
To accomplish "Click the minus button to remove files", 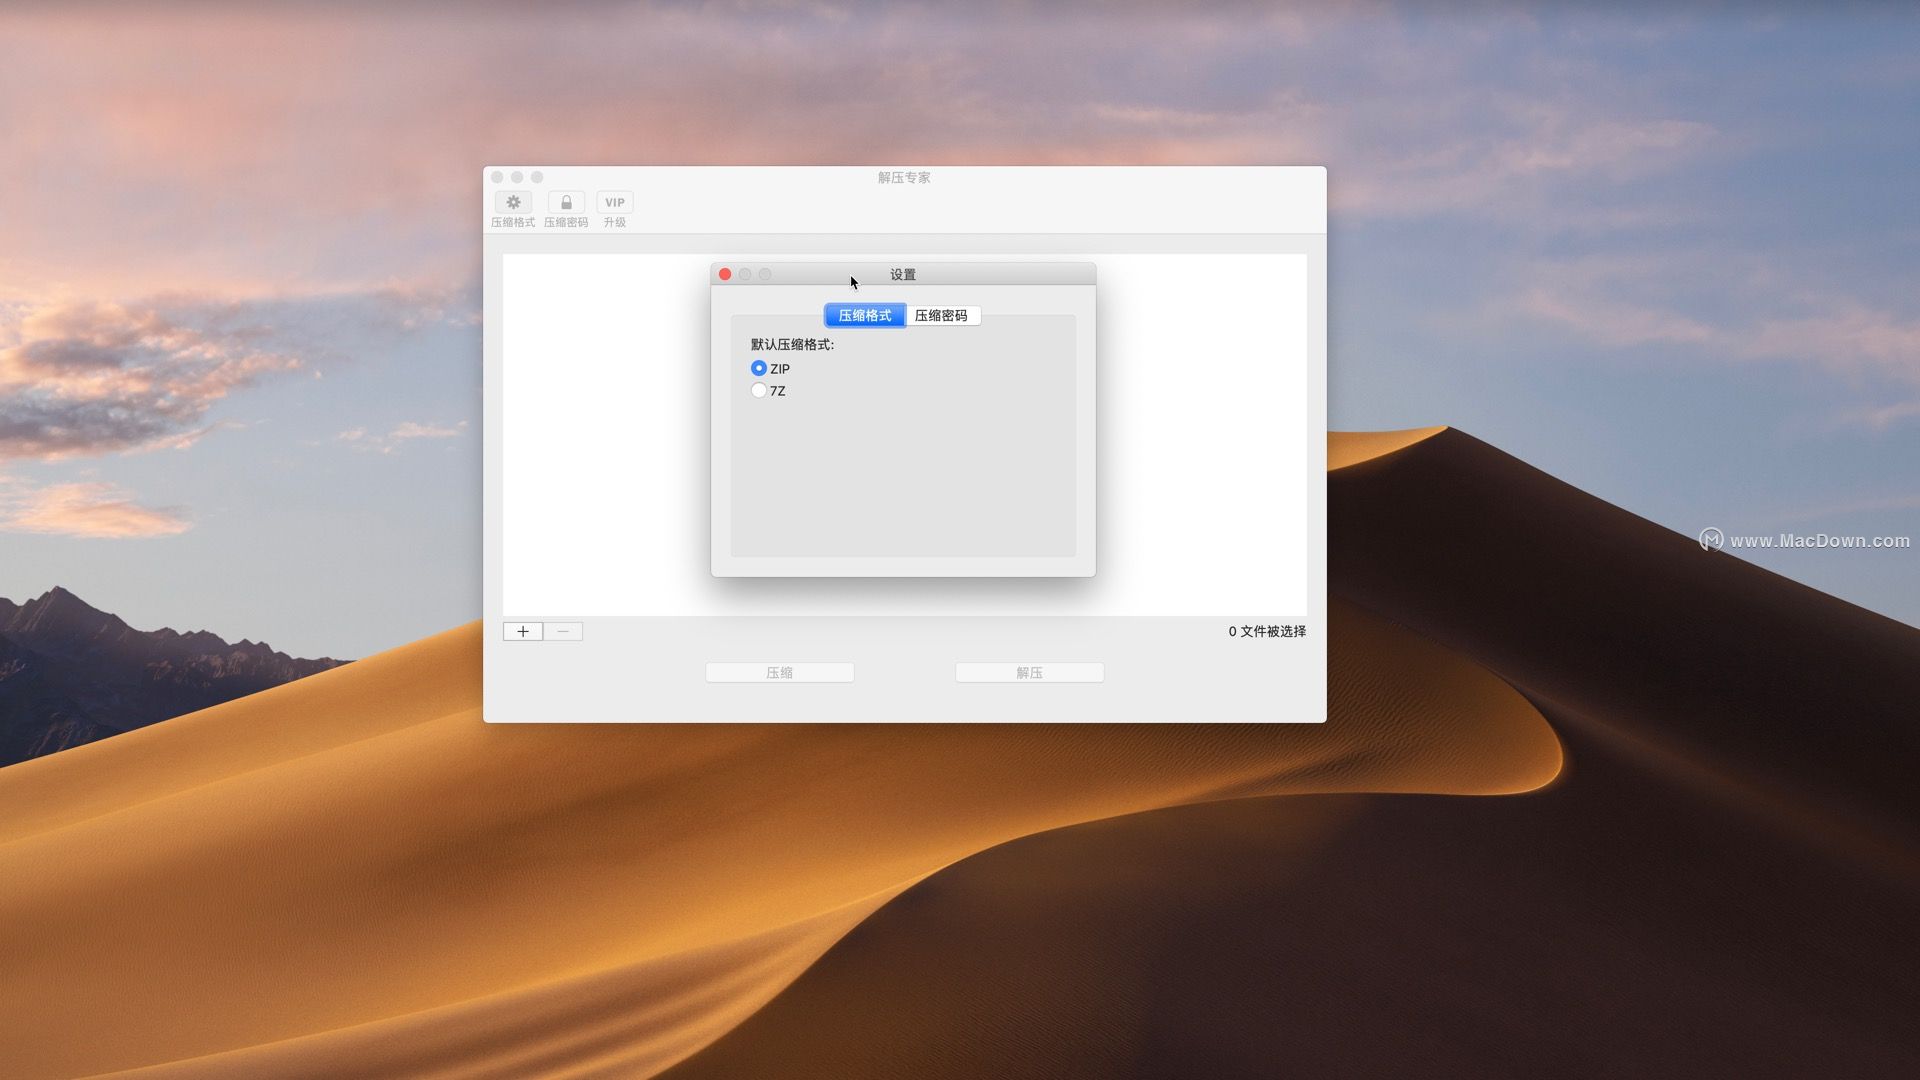I will 563,631.
